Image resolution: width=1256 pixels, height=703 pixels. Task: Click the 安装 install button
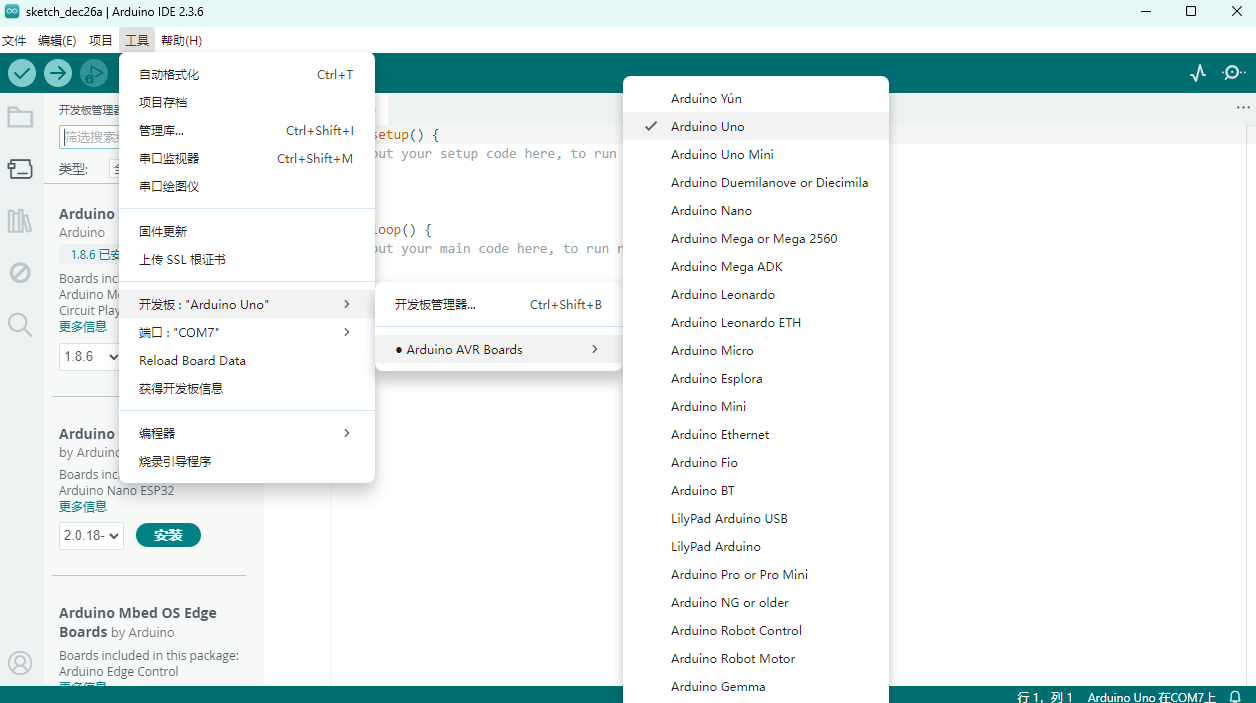coord(168,535)
